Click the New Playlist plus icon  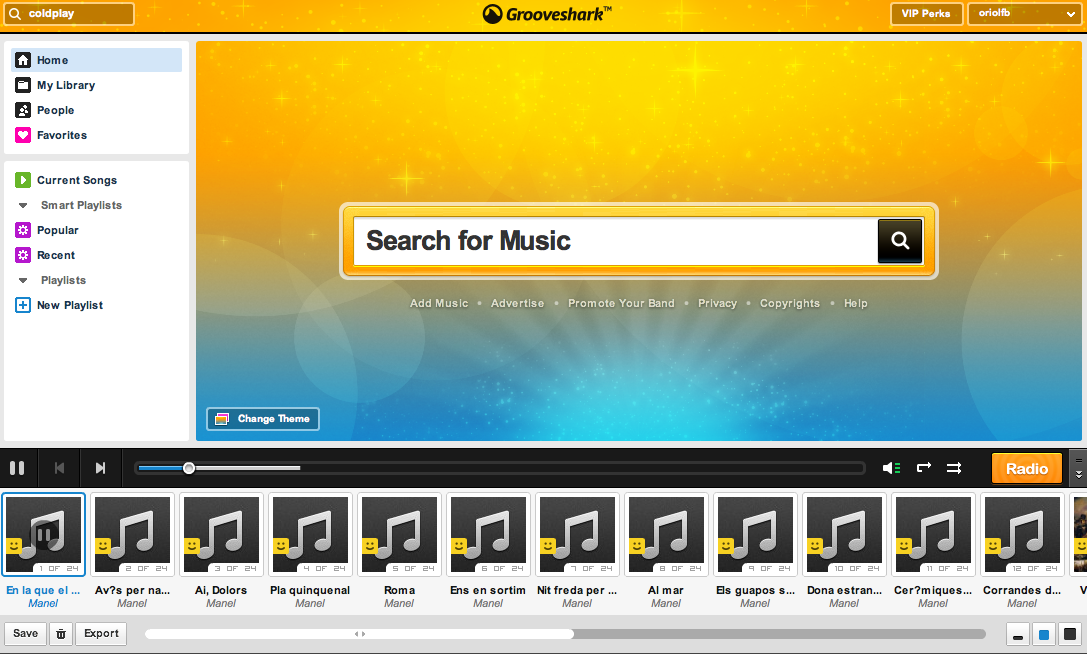(23, 305)
